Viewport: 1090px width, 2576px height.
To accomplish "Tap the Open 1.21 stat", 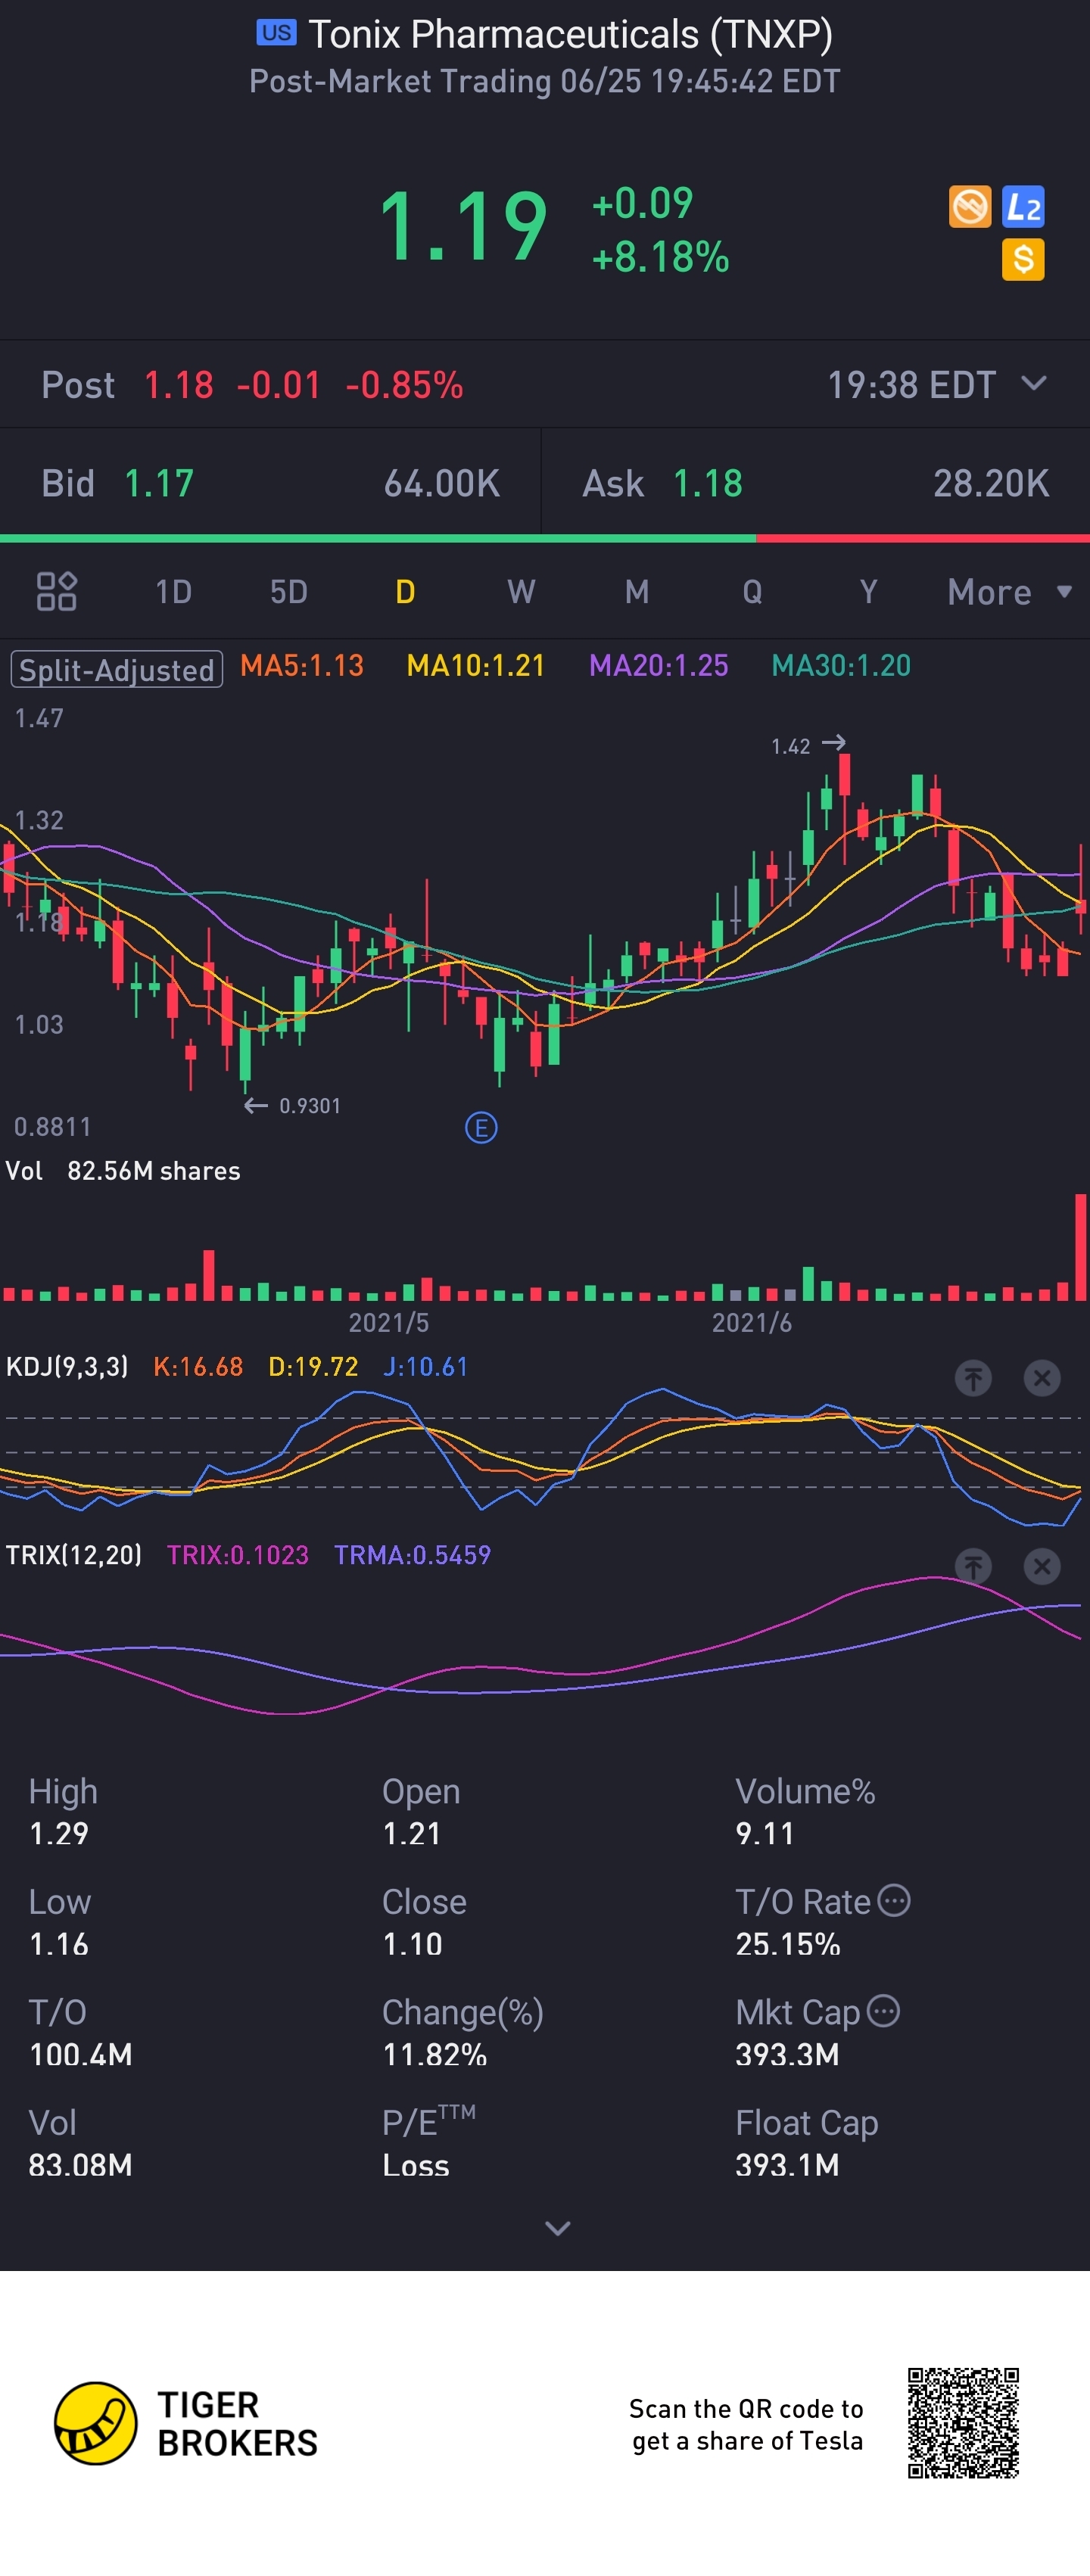I will [x=421, y=1812].
